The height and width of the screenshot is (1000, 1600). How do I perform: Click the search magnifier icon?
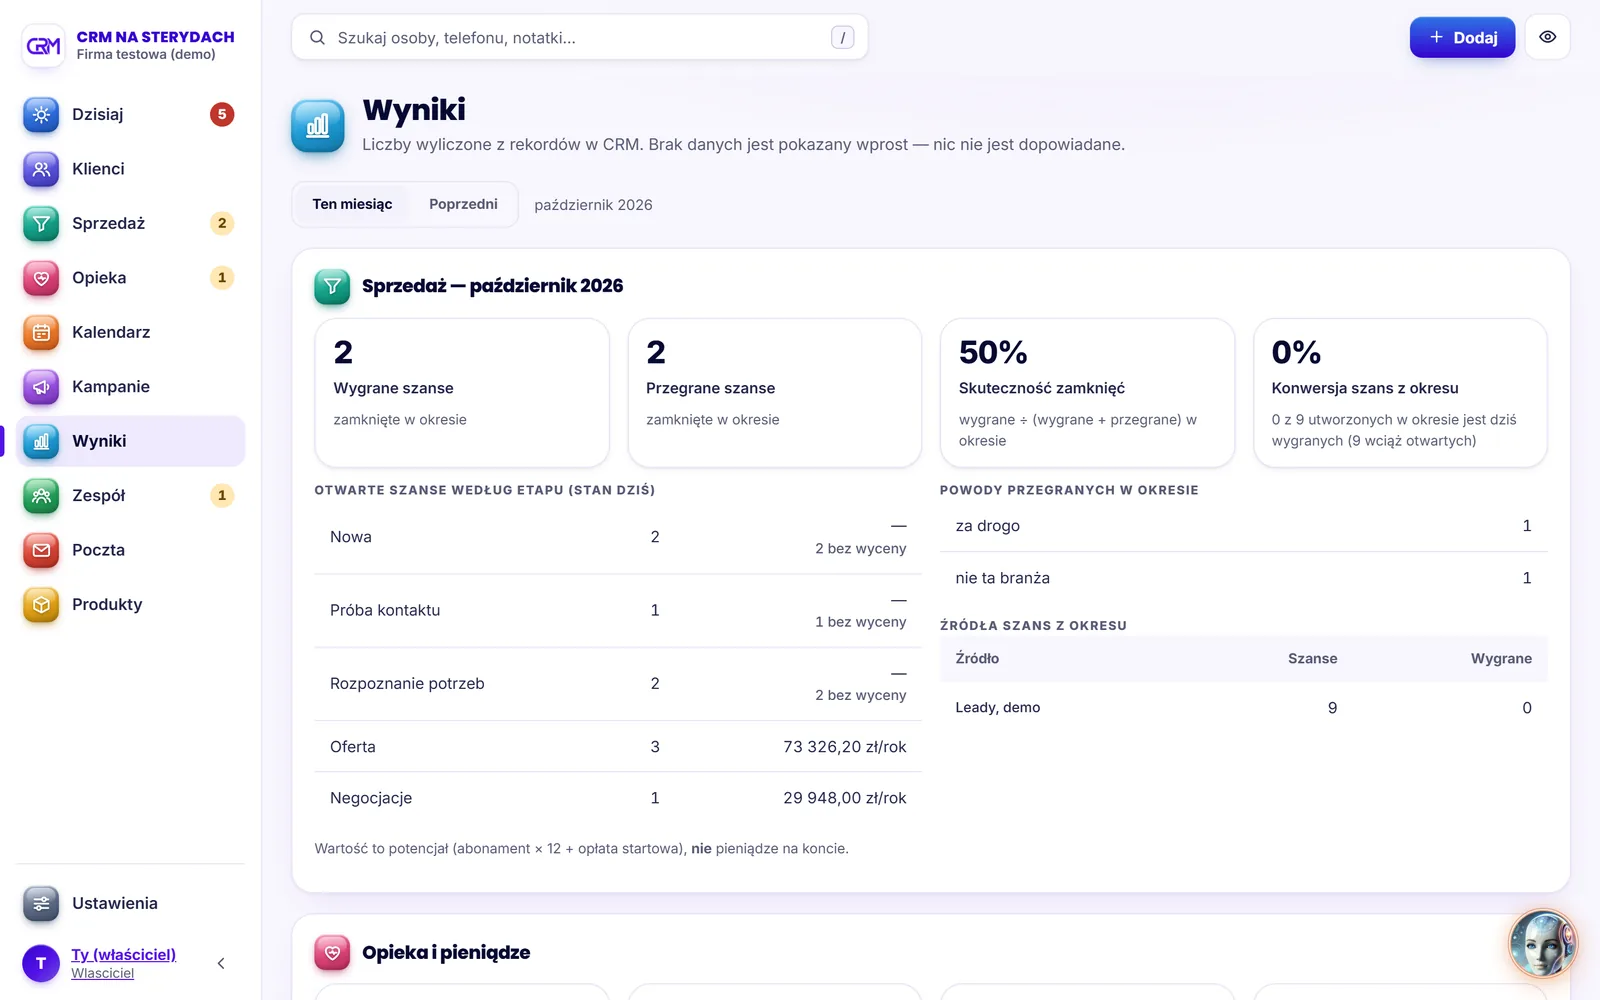[x=317, y=38]
